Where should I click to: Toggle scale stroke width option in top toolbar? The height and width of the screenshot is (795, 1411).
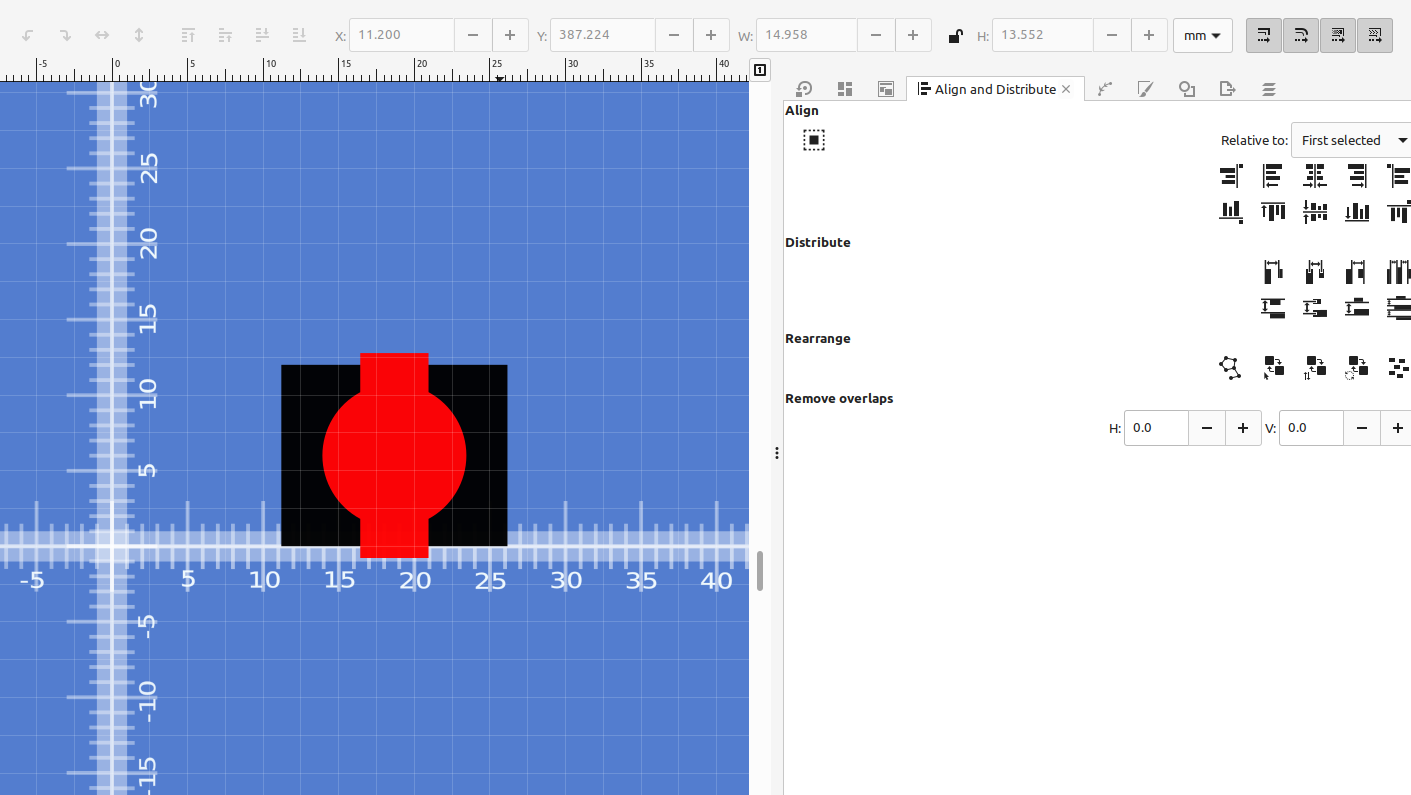[1263, 35]
